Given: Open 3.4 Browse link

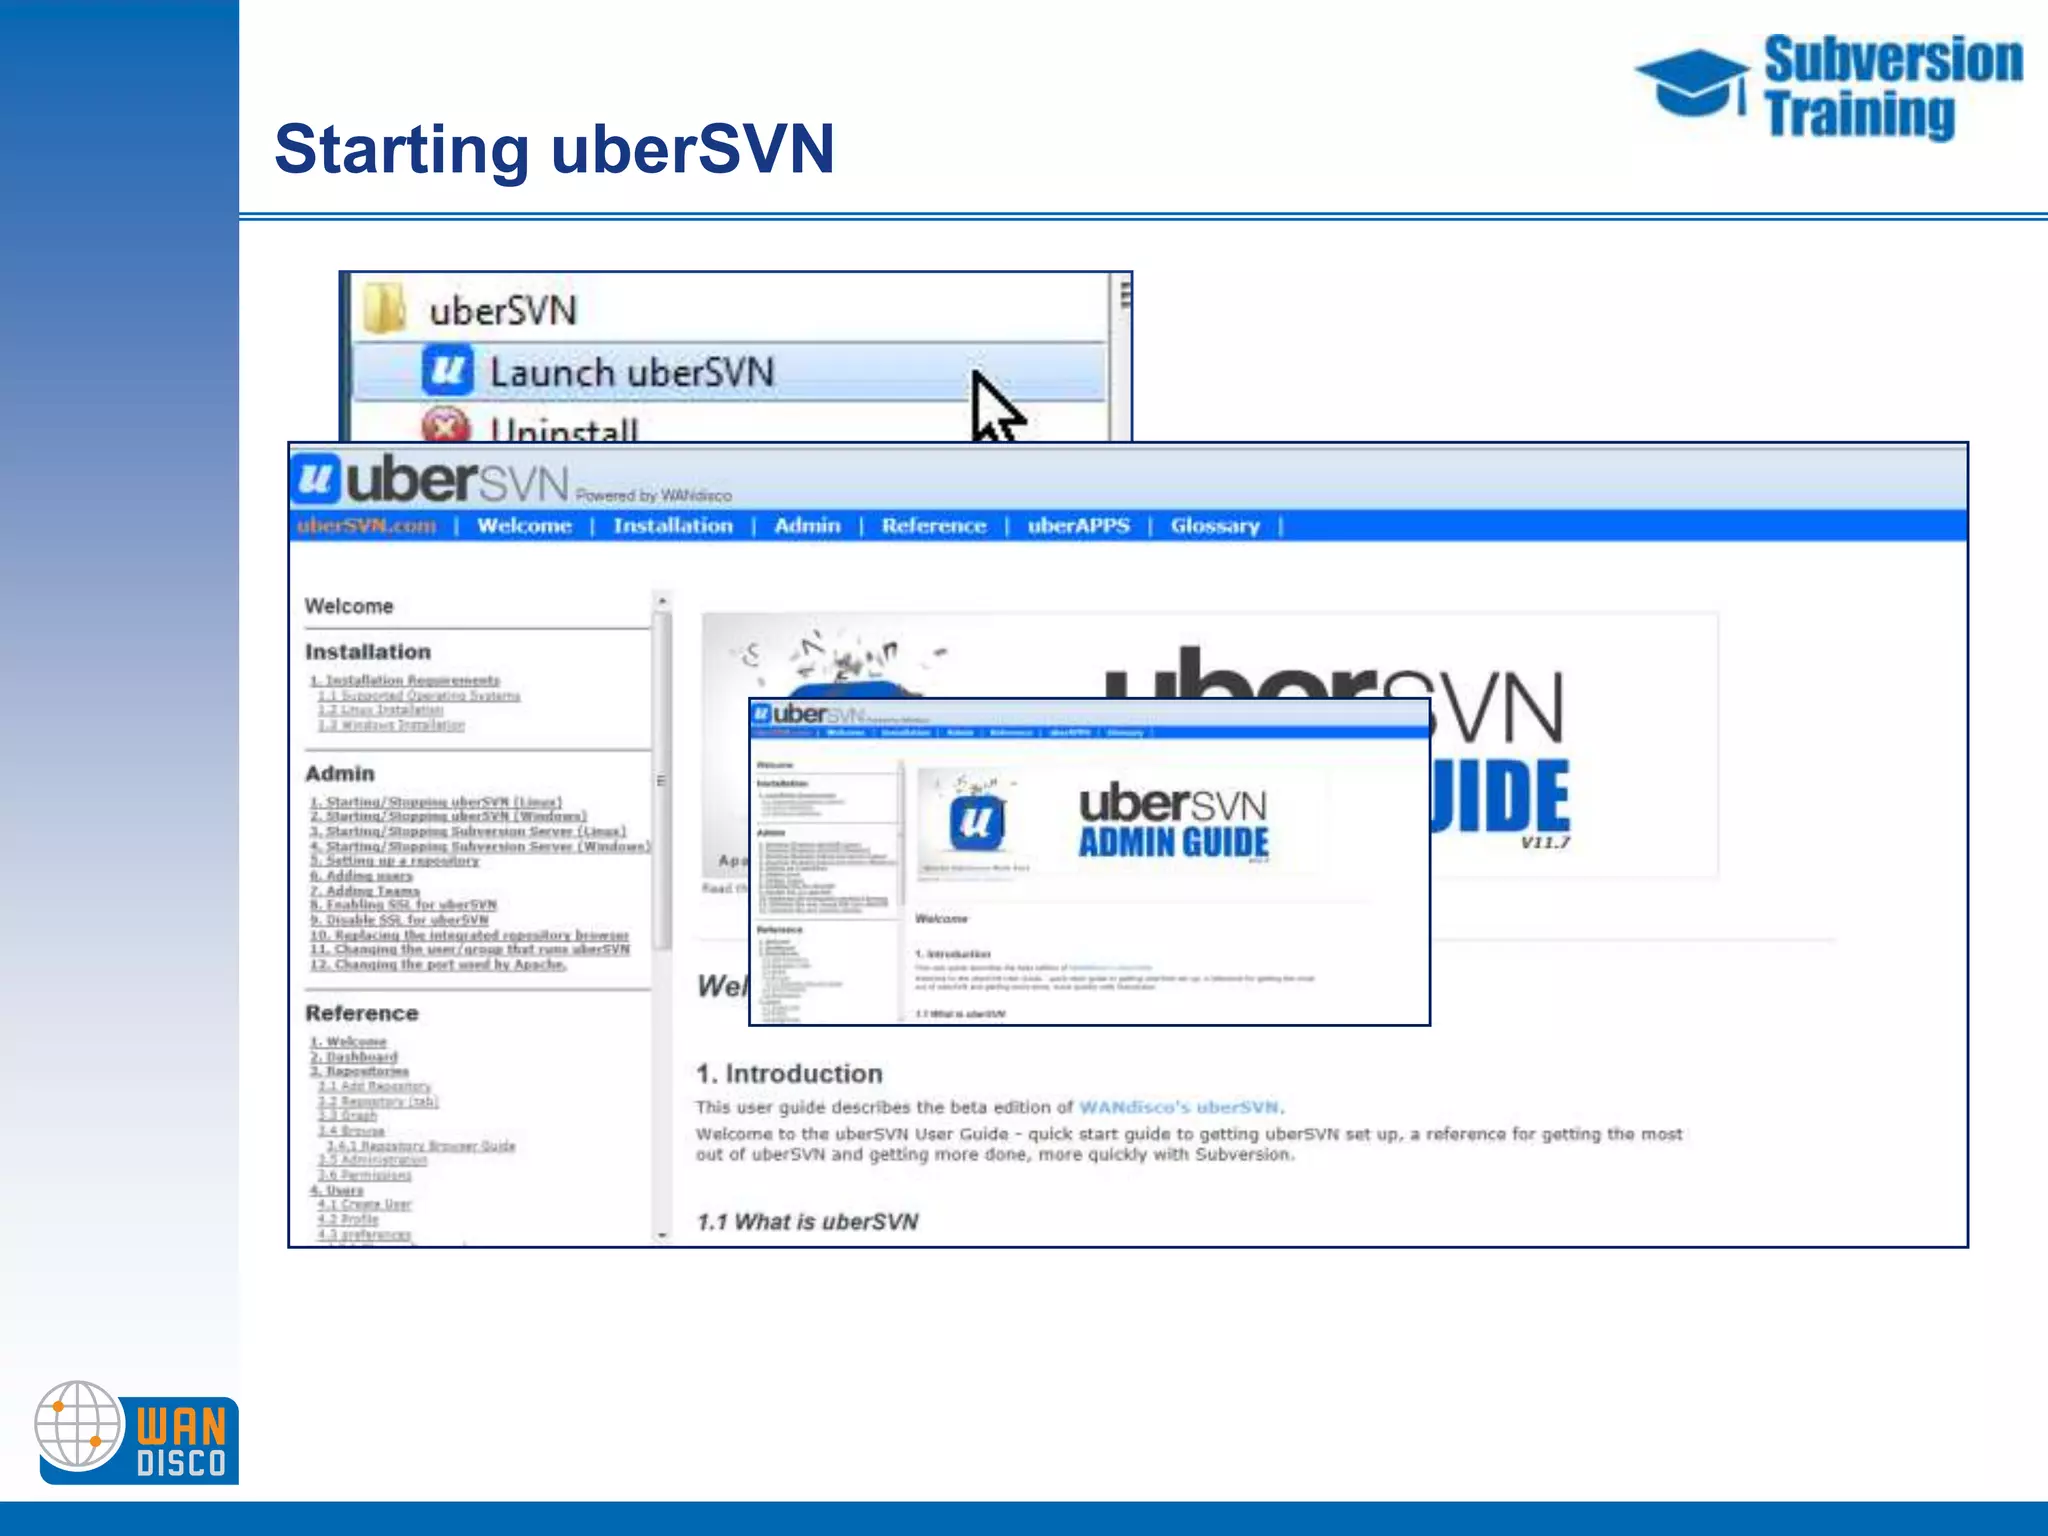Looking at the screenshot, I should pos(352,1131).
